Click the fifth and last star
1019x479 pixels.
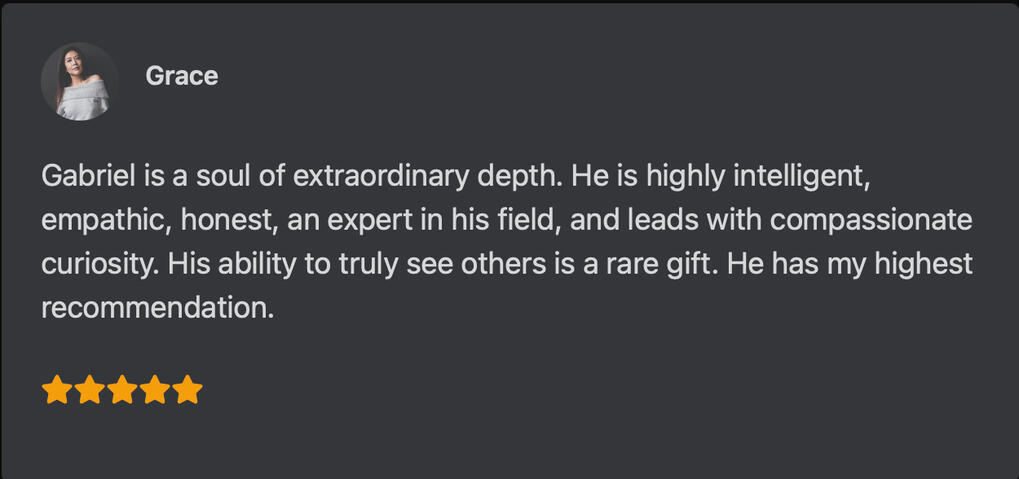(188, 390)
